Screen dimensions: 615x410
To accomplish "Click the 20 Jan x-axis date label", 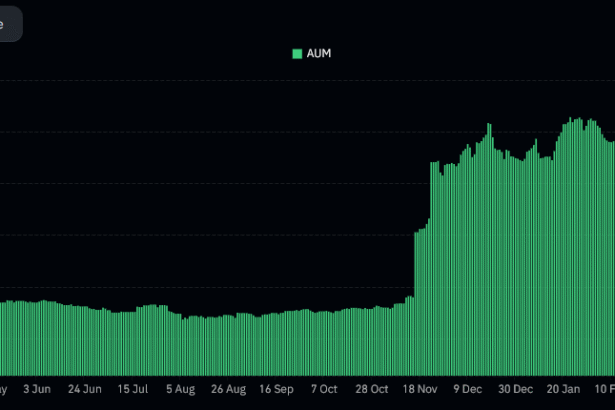I will coord(564,389).
